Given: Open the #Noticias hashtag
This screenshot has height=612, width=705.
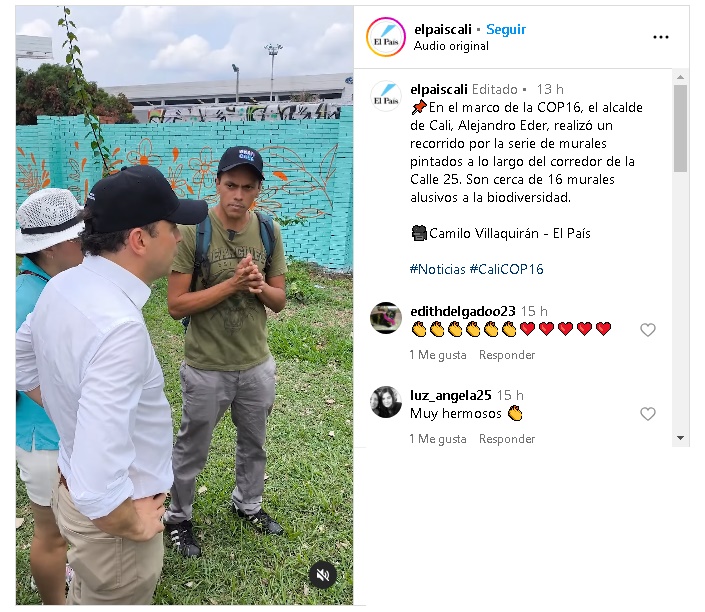Looking at the screenshot, I should [x=437, y=269].
